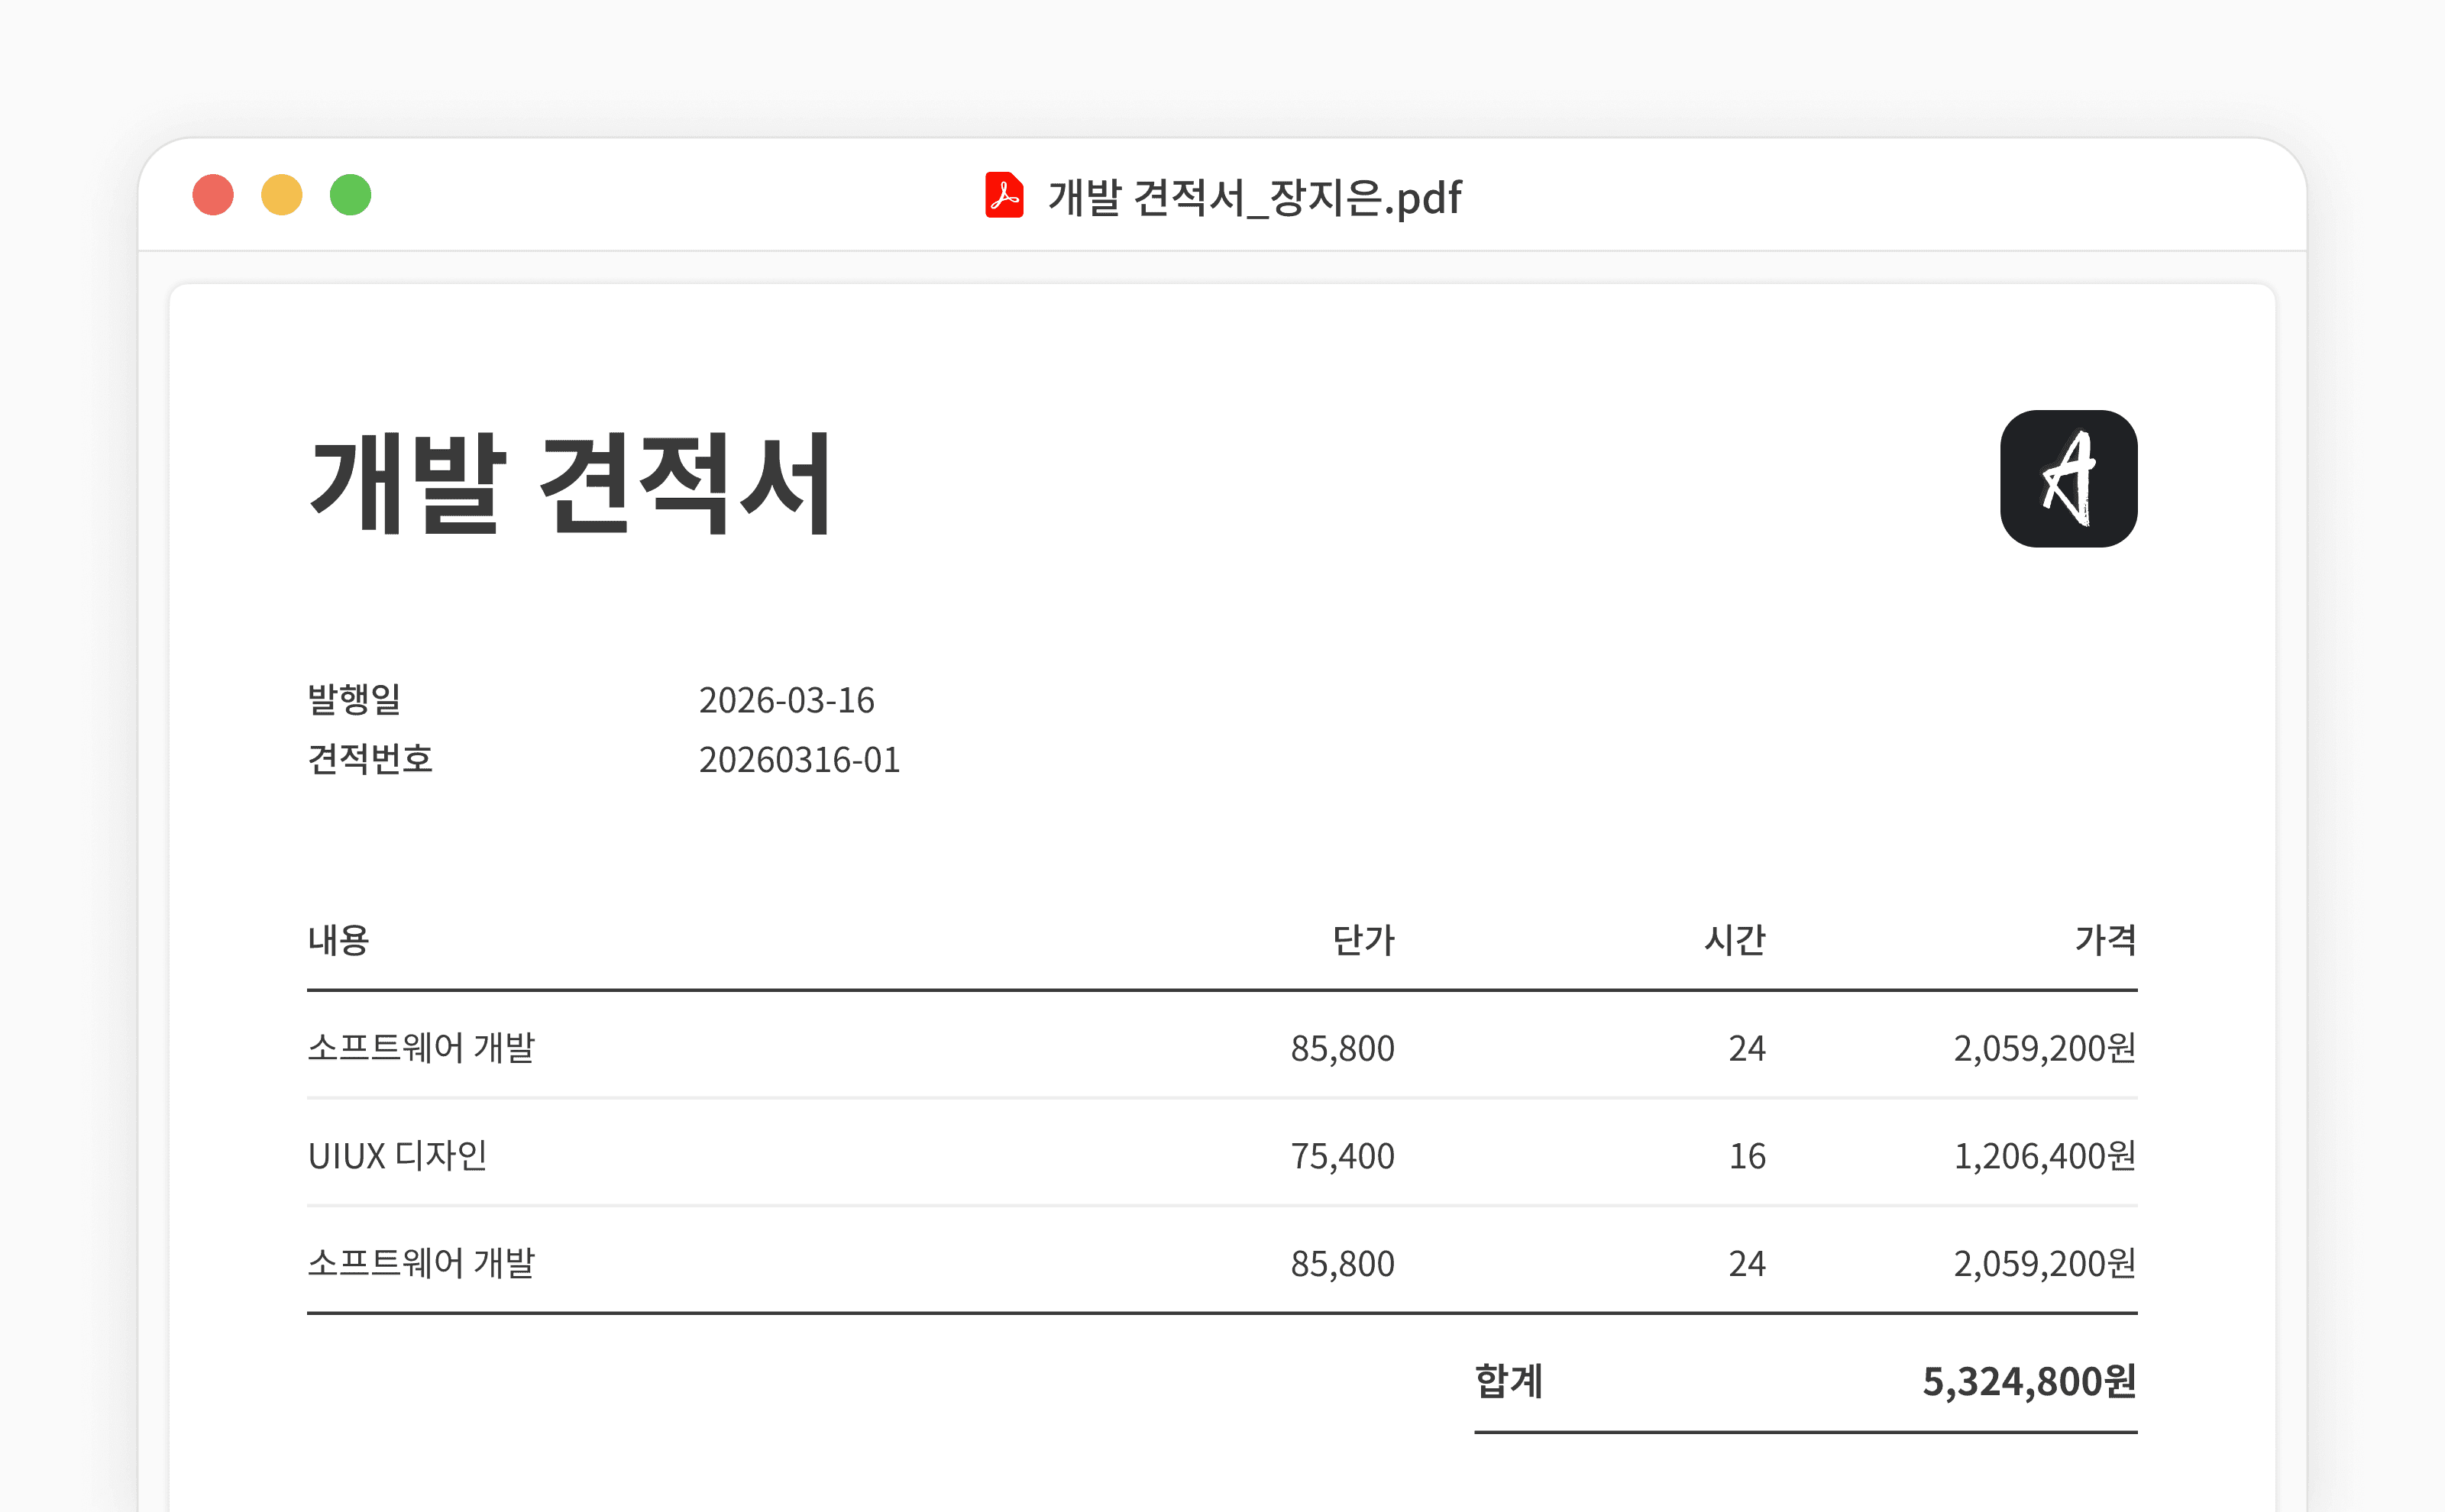
Task: Click the 75,400 unit price cell
Action: pyautogui.click(x=1342, y=1156)
